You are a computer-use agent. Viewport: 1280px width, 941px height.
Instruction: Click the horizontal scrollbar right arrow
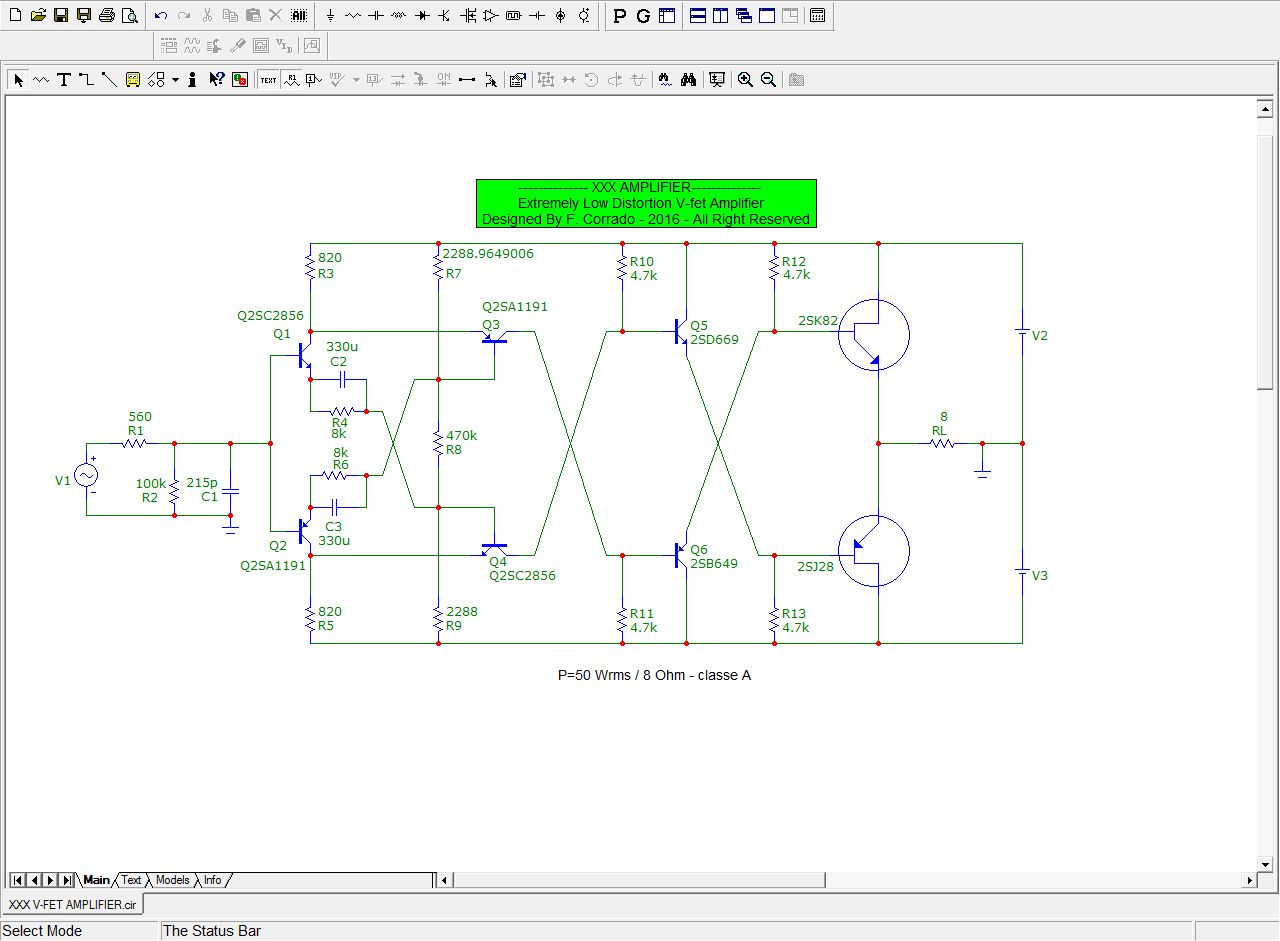point(1249,880)
